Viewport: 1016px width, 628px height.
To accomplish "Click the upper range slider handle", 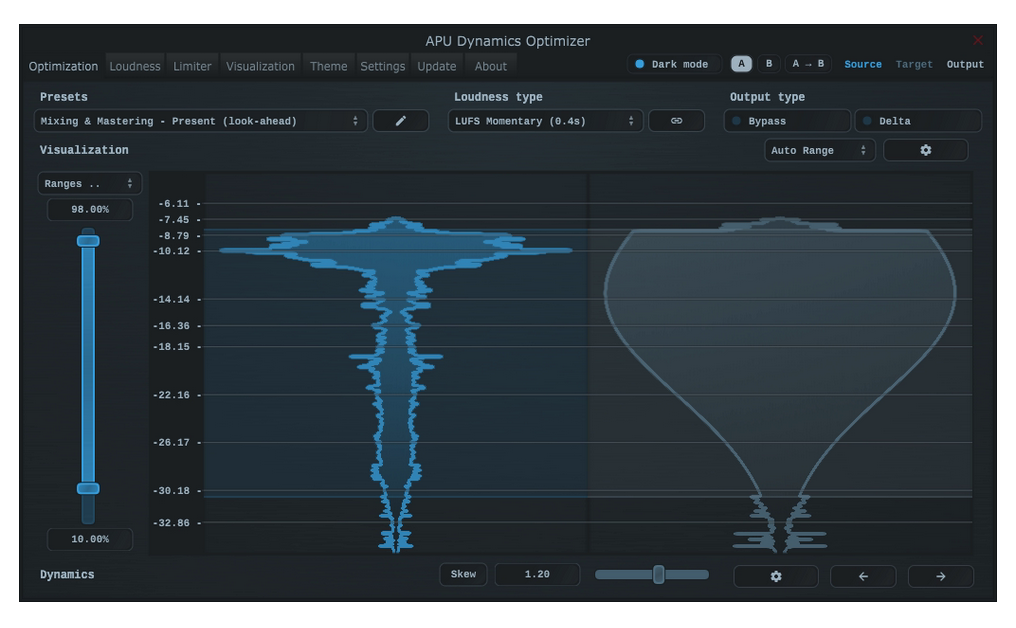I will click(x=88, y=241).
